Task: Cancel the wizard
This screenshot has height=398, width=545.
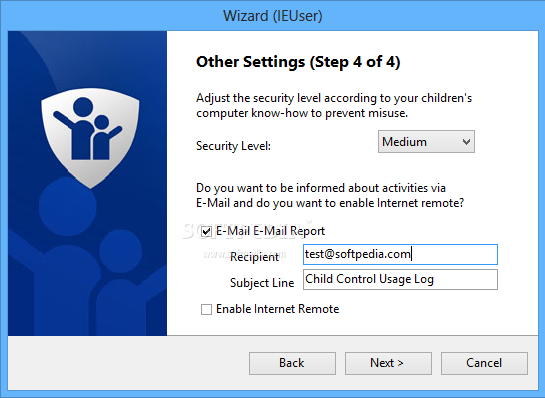Action: click(484, 363)
